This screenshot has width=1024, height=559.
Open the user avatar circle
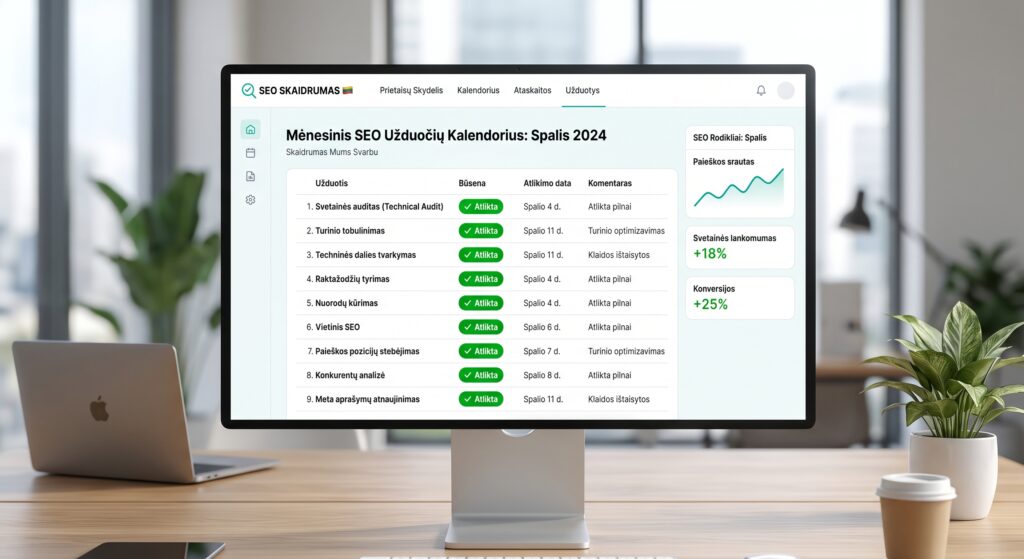click(786, 90)
